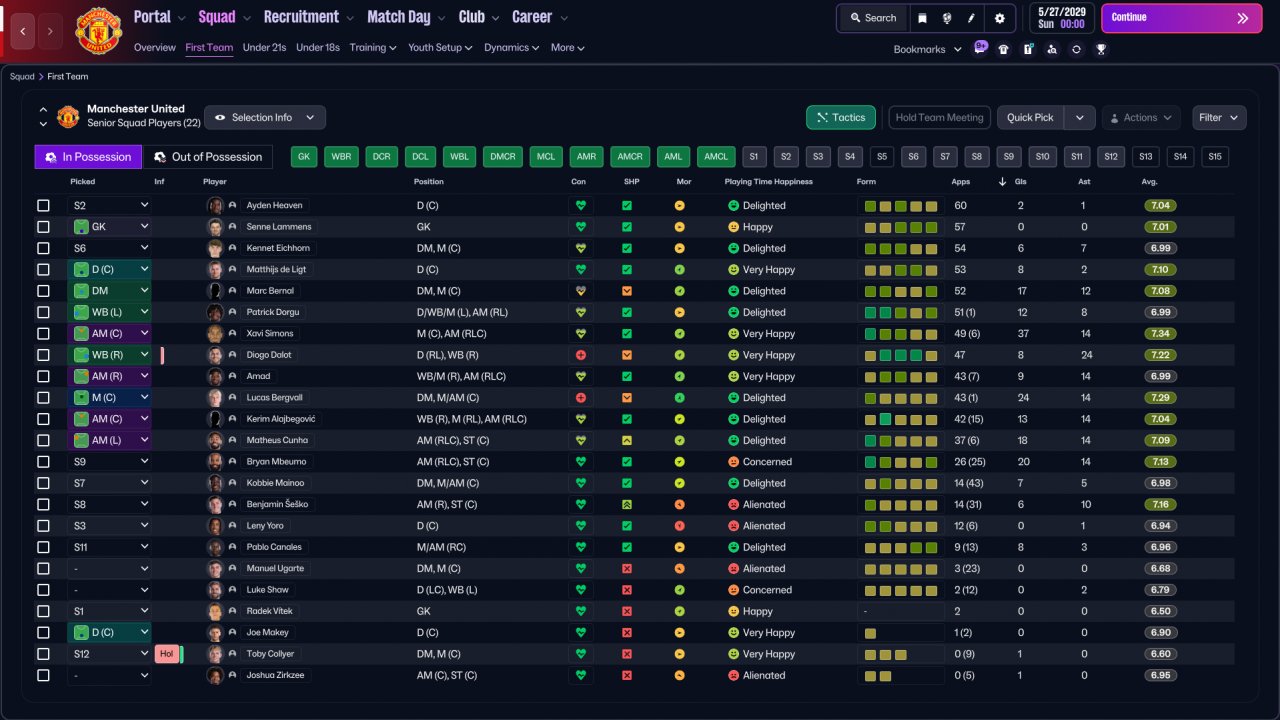1280x720 pixels.
Task: Open the Actions dropdown
Action: [x=1141, y=118]
